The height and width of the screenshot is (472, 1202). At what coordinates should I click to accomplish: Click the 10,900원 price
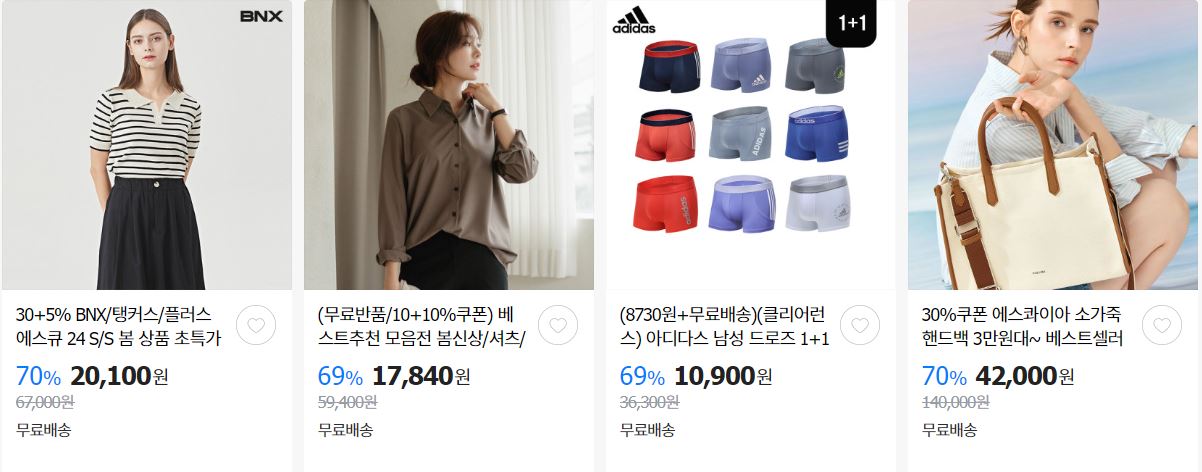pos(723,376)
